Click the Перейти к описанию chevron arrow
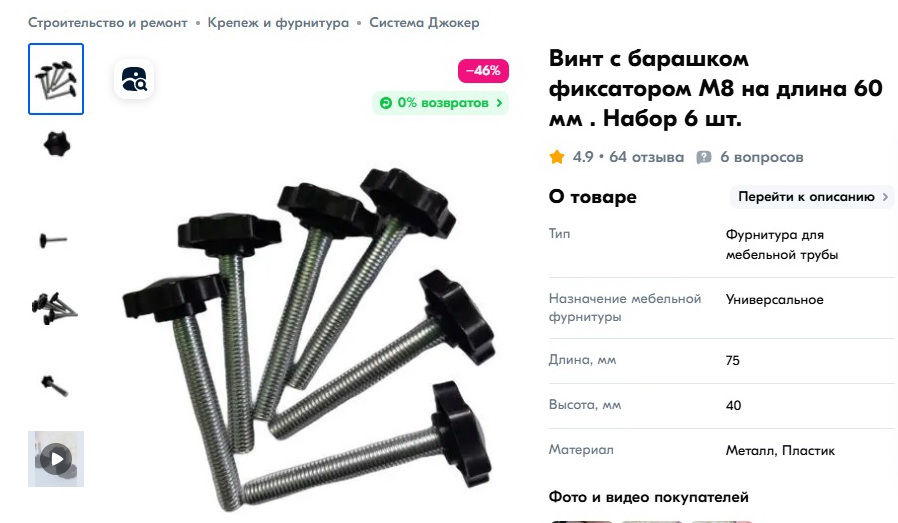This screenshot has width=898, height=523. click(885, 197)
